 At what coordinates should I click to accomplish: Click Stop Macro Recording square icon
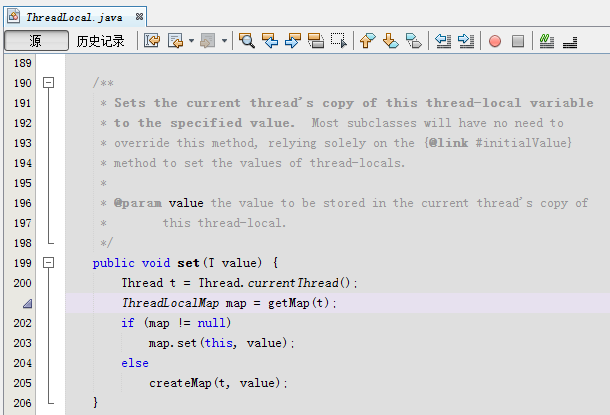(x=518, y=41)
